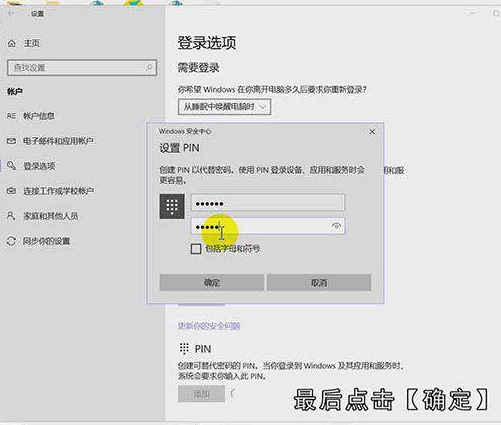Click the 取消 button

(x=319, y=283)
